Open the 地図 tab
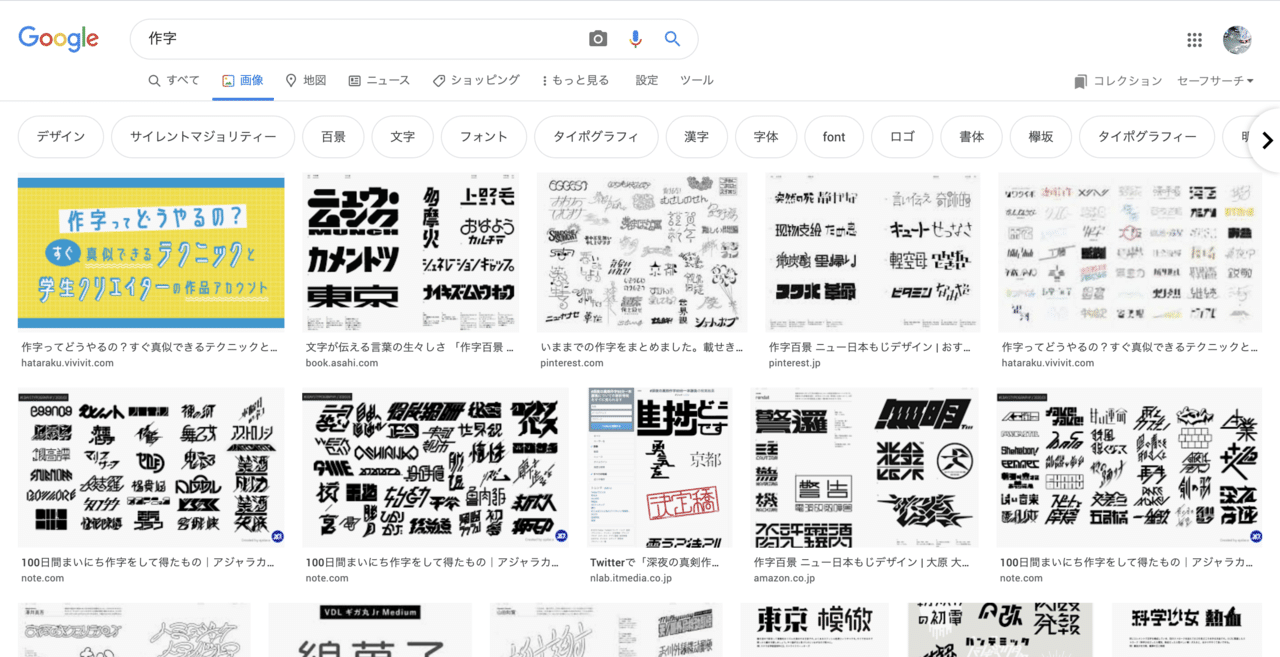The image size is (1280, 657). 306,80
